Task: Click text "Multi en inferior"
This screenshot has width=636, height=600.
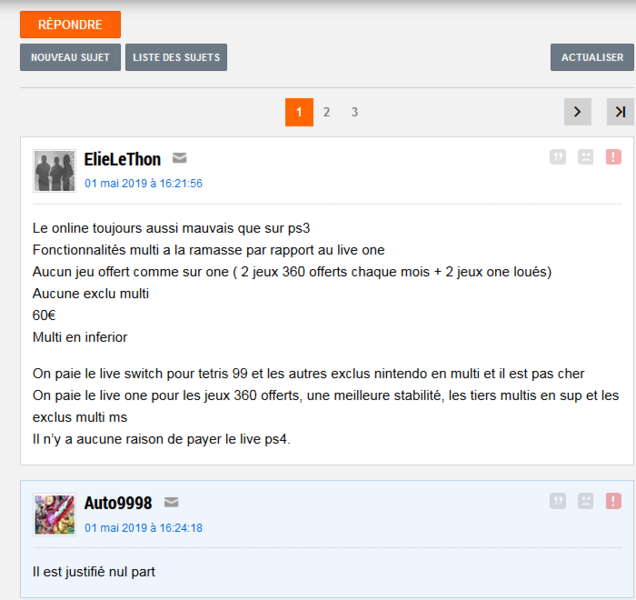Action: pyautogui.click(x=80, y=337)
